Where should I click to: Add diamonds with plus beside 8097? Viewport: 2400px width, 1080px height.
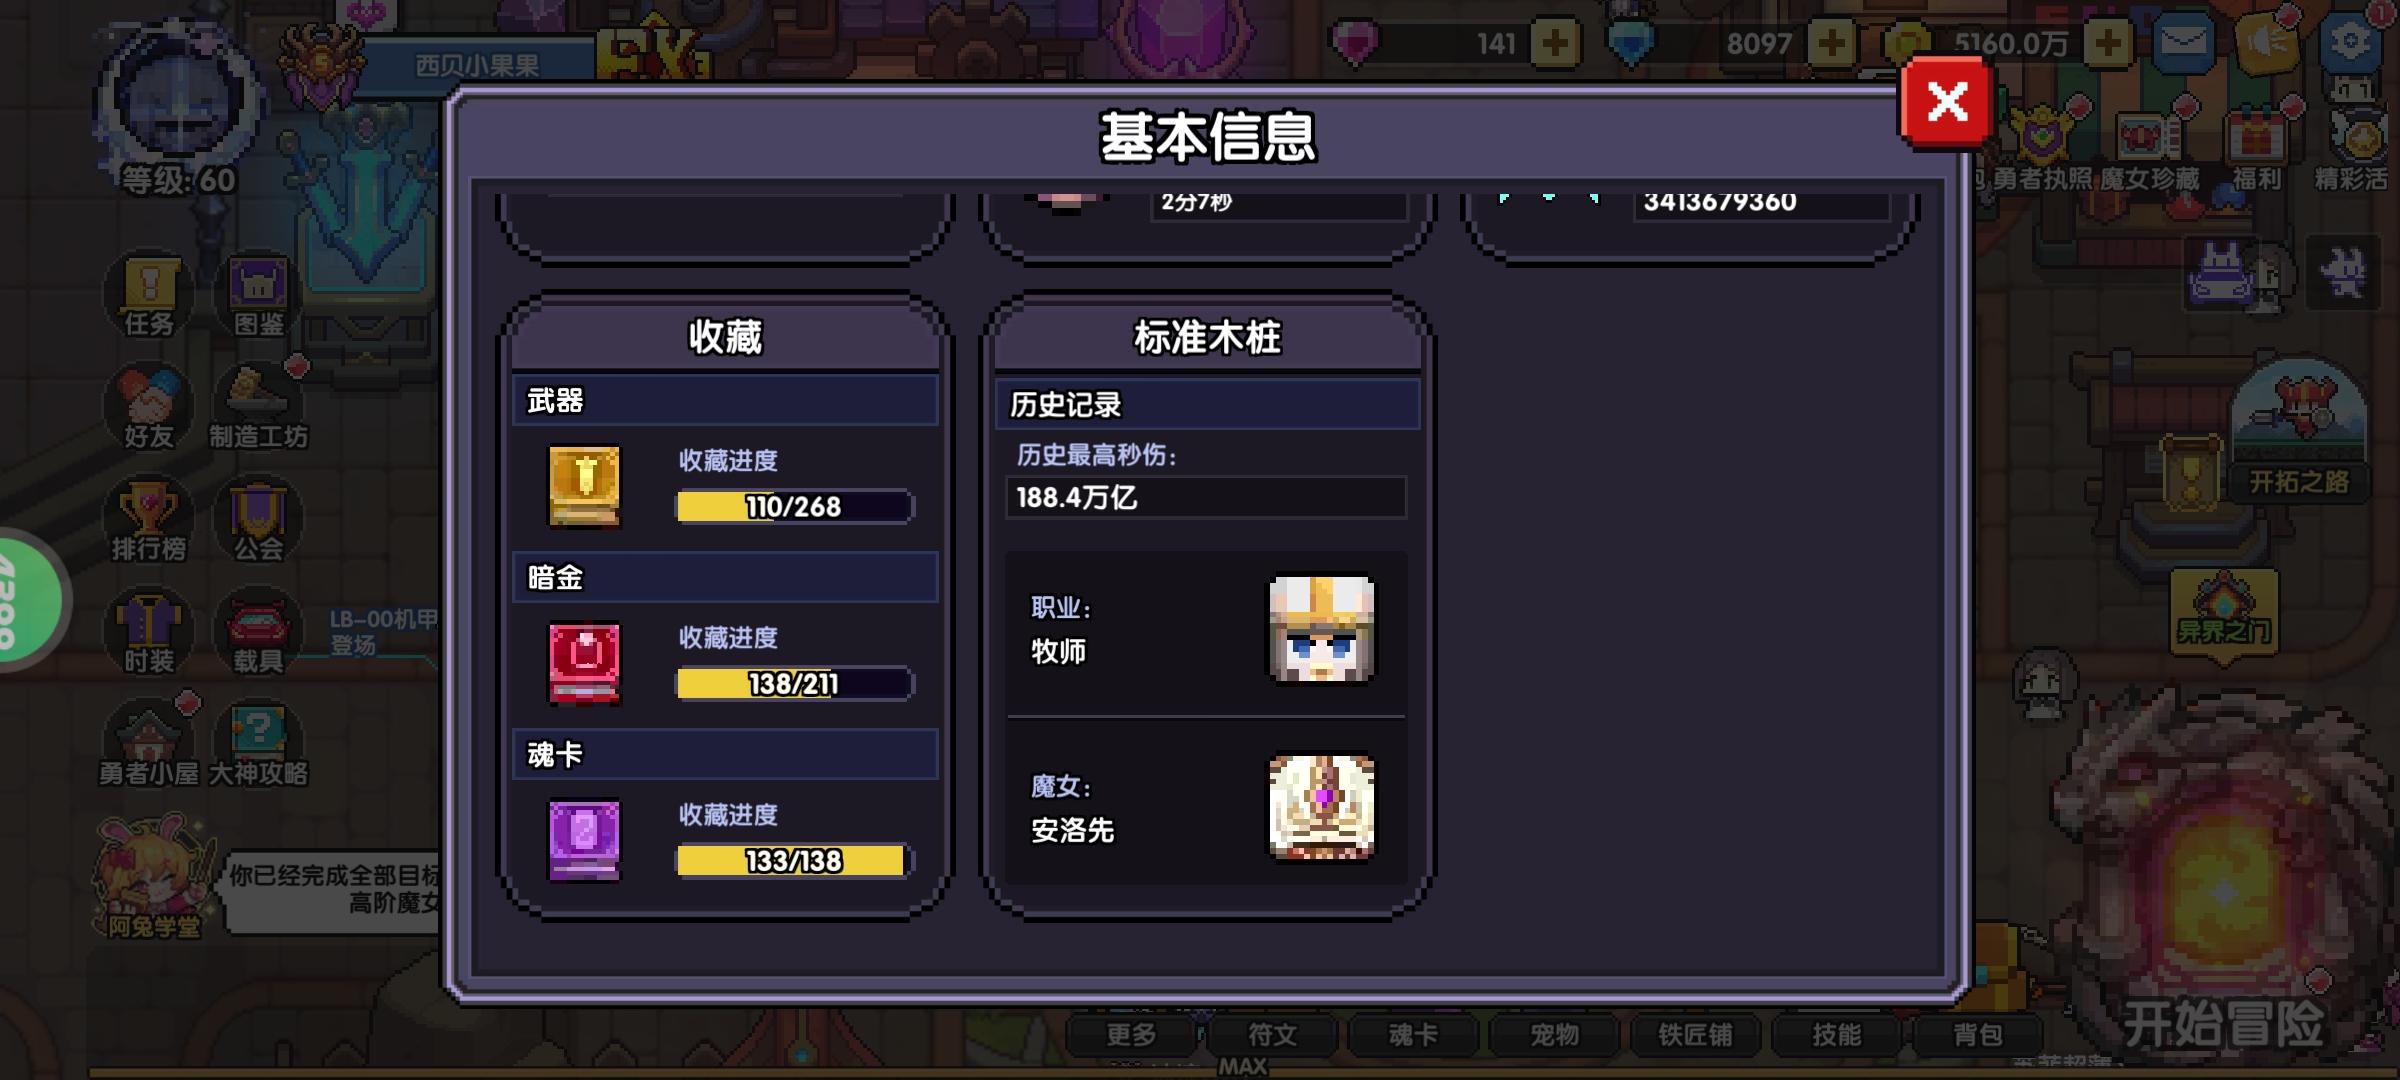(x=1832, y=43)
